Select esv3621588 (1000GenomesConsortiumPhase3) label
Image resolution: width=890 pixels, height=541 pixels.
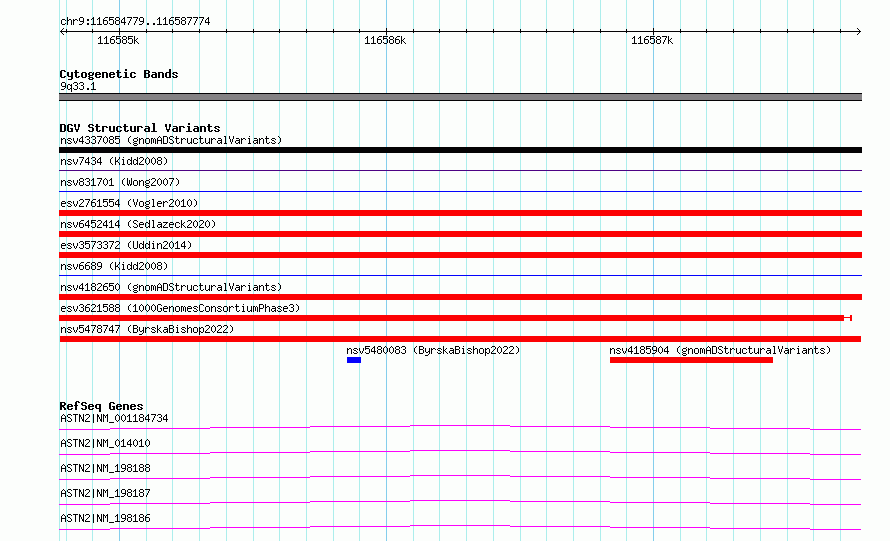[x=180, y=308]
